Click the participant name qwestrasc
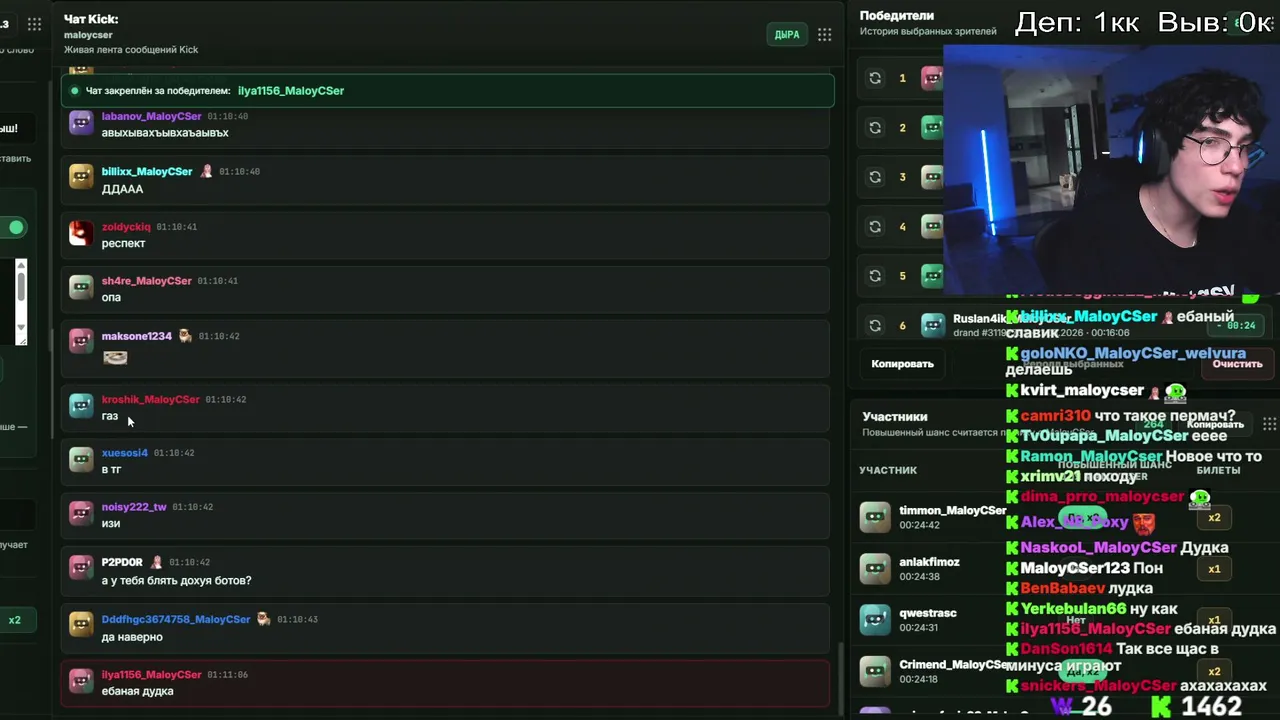1280x720 pixels. [x=928, y=613]
